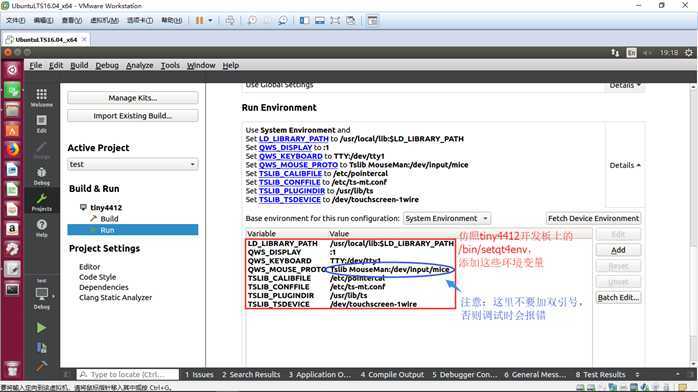Image resolution: width=698 pixels, height=392 pixels.
Task: Open VMware snapshot manager icon
Action: pyautogui.click(x=283, y=20)
